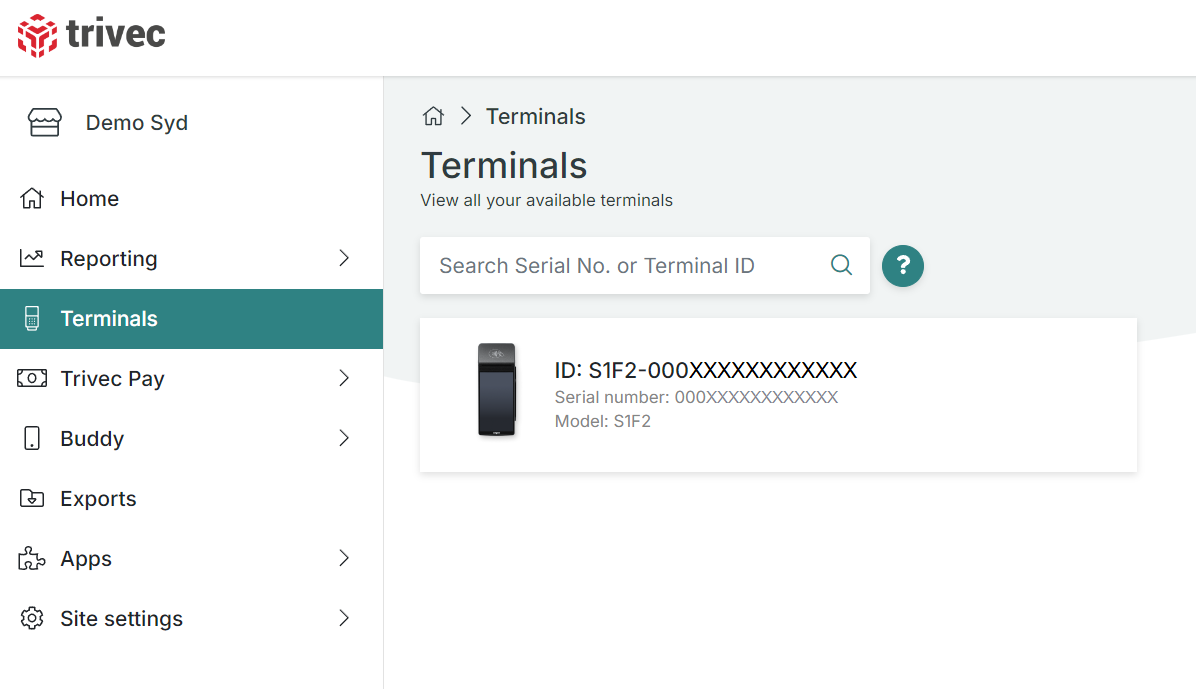This screenshot has width=1196, height=689.
Task: Click the Reporting chart icon
Action: [x=33, y=258]
